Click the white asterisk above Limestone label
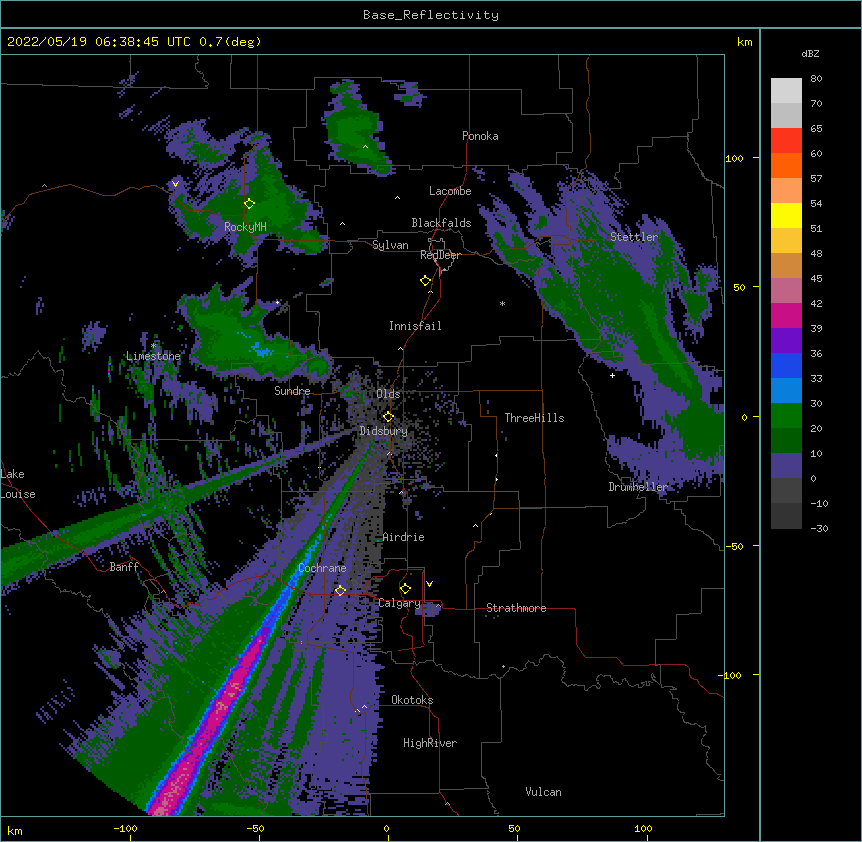Viewport: 862px width, 842px height. click(x=154, y=345)
